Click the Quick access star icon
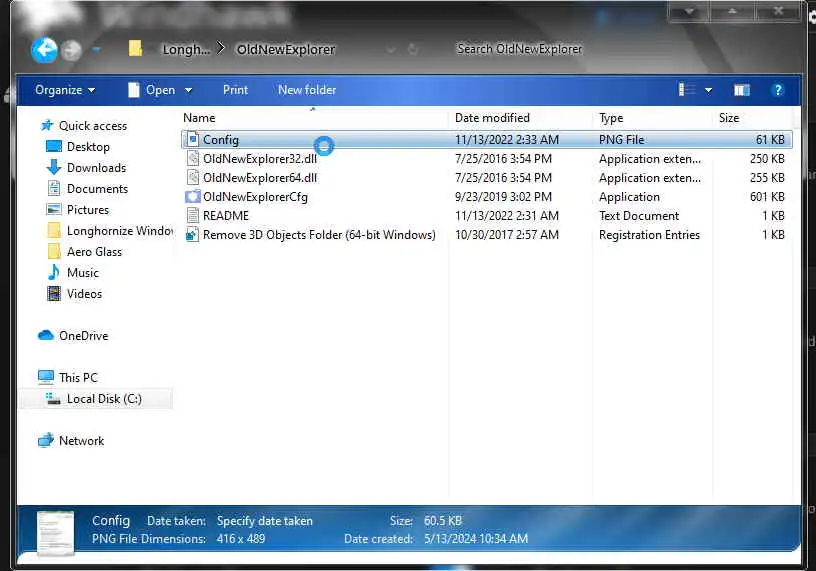Viewport: 816px width, 571px height. (x=47, y=125)
